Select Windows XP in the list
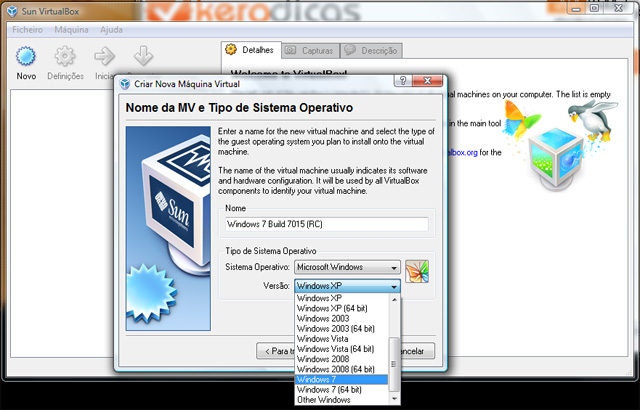 pyautogui.click(x=342, y=298)
